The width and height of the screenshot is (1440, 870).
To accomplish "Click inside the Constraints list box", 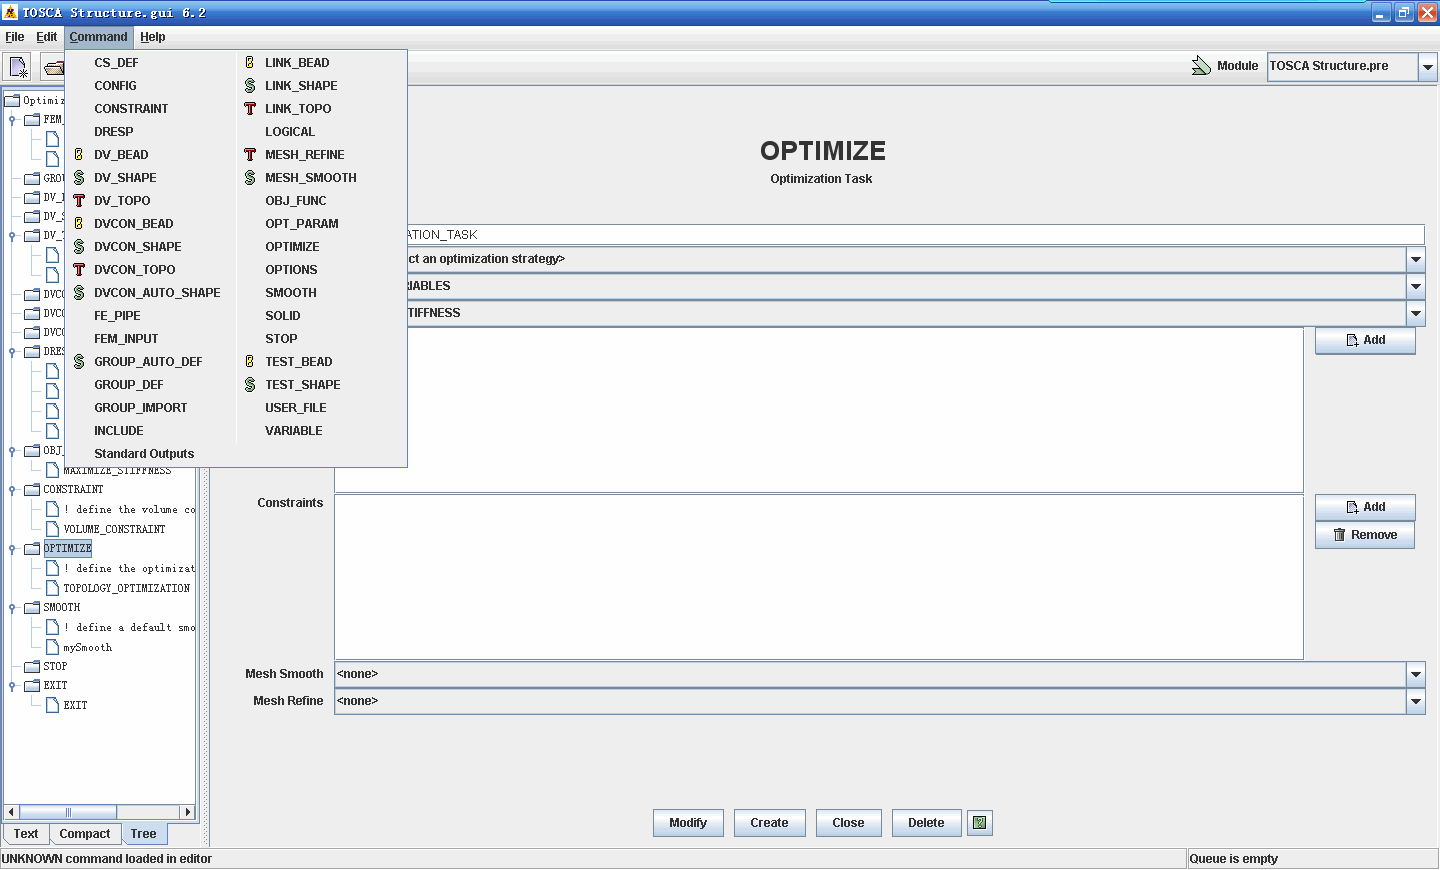I will (x=819, y=577).
